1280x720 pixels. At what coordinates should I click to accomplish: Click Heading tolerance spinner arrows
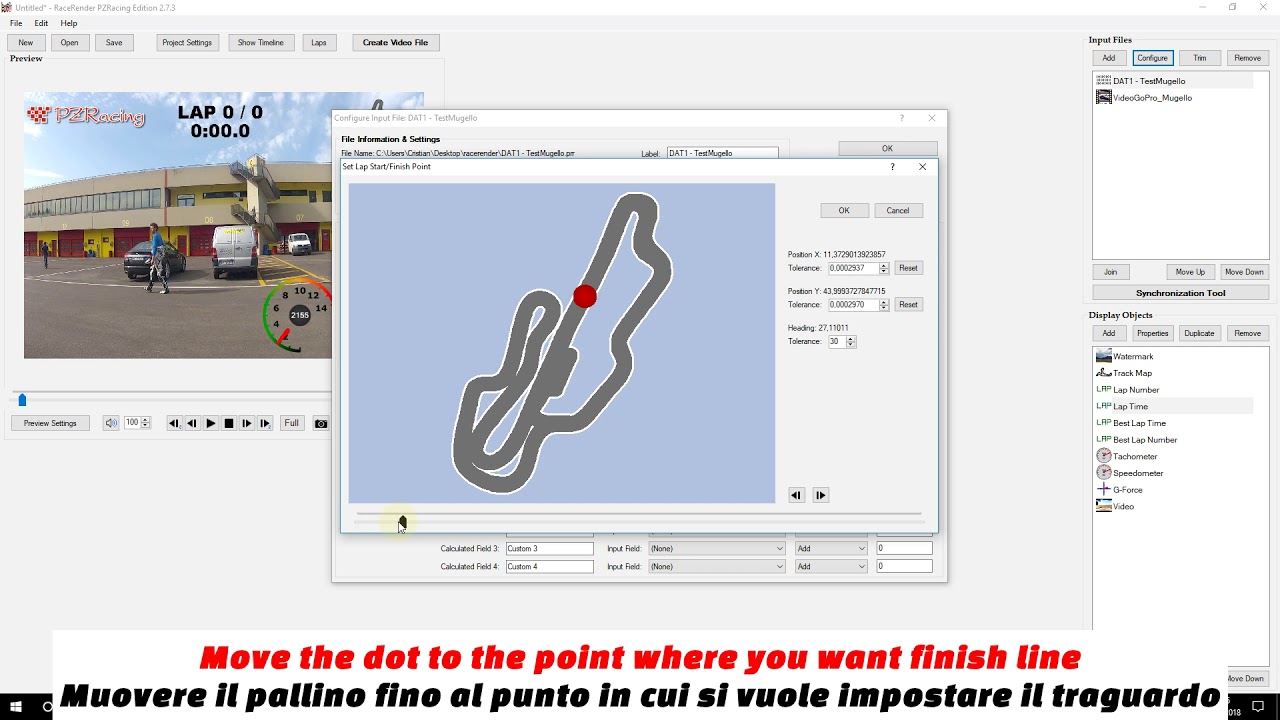click(851, 342)
